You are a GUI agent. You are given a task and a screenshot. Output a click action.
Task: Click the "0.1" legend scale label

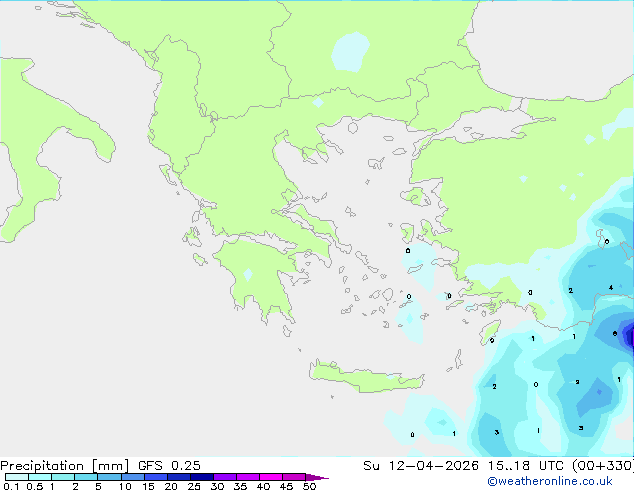point(11,486)
